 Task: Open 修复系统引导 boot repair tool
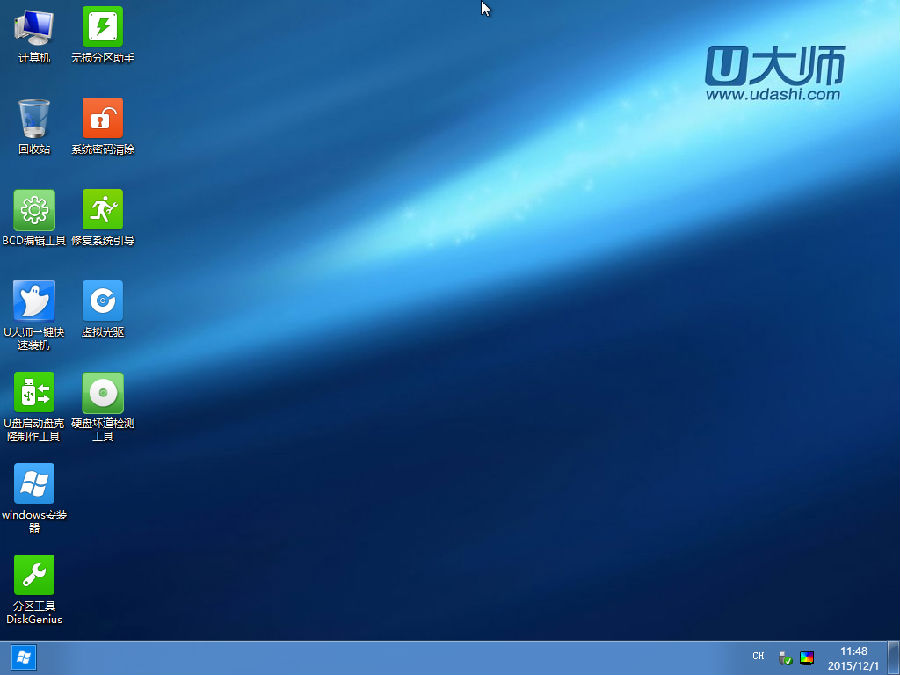[103, 210]
